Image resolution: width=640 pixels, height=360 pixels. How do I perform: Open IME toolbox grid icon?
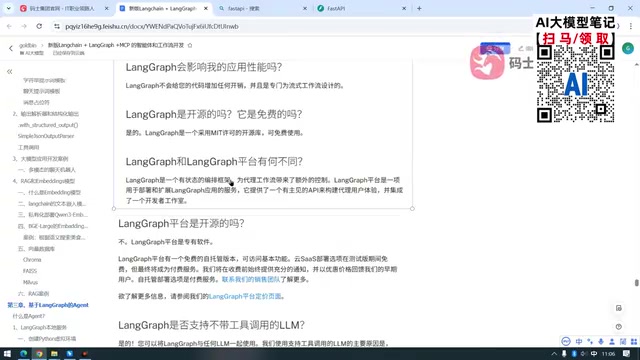[633, 341]
